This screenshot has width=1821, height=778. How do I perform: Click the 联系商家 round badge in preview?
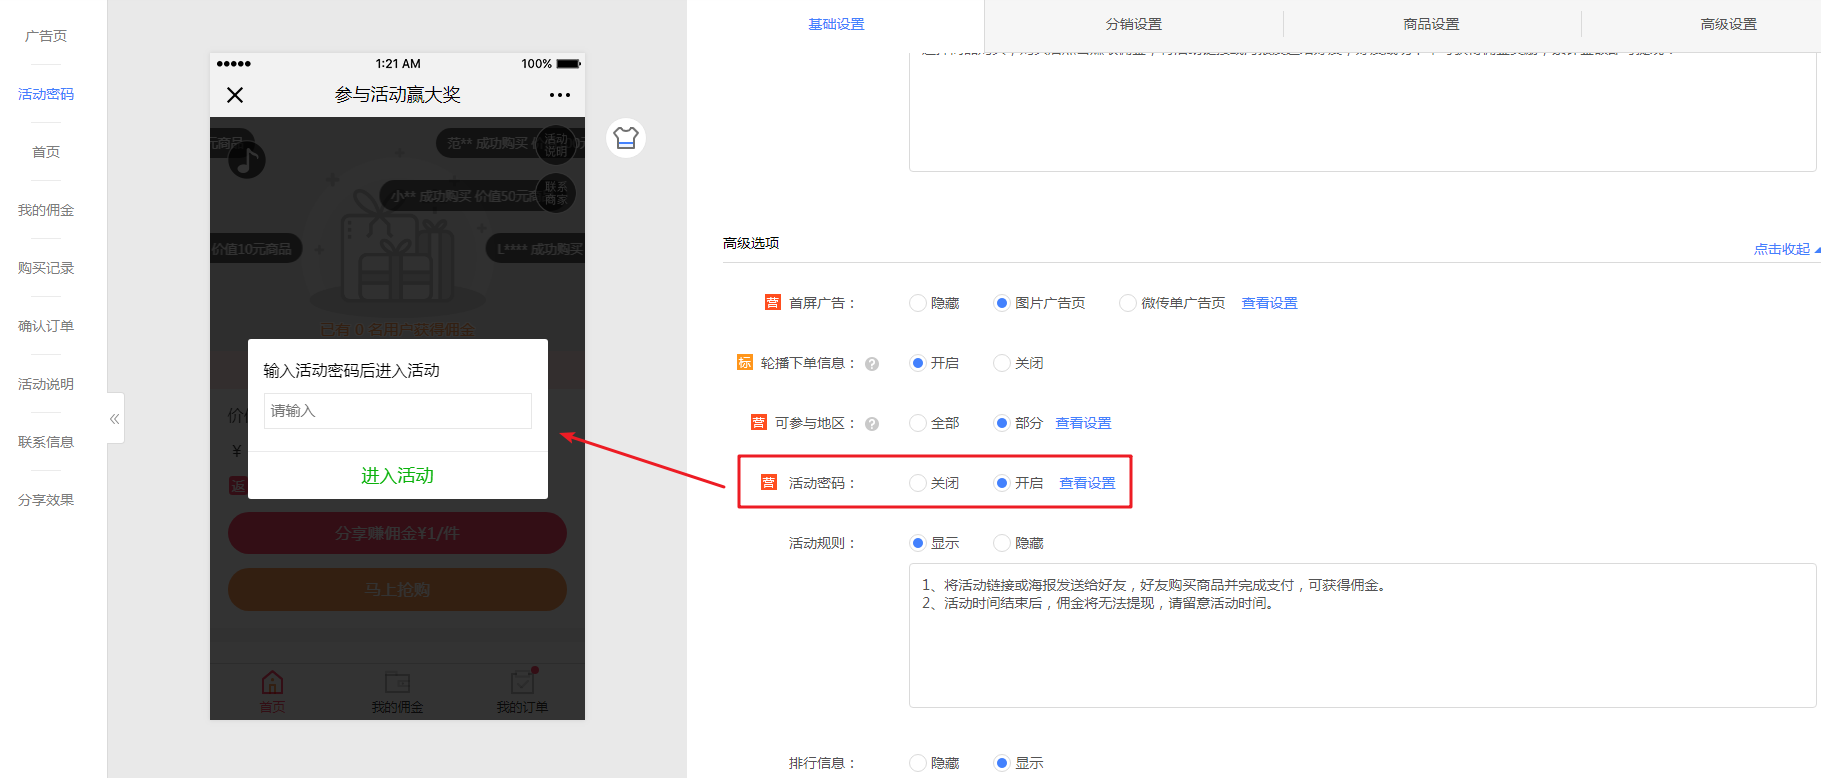(x=556, y=193)
